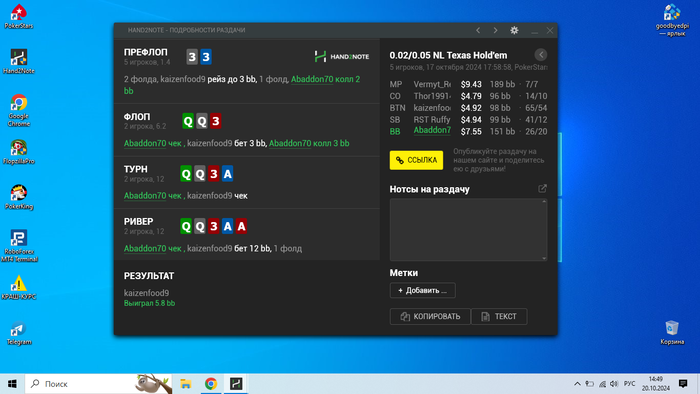The image size is (700, 394).
Task: Open Windows Start menu
Action: [12, 384]
